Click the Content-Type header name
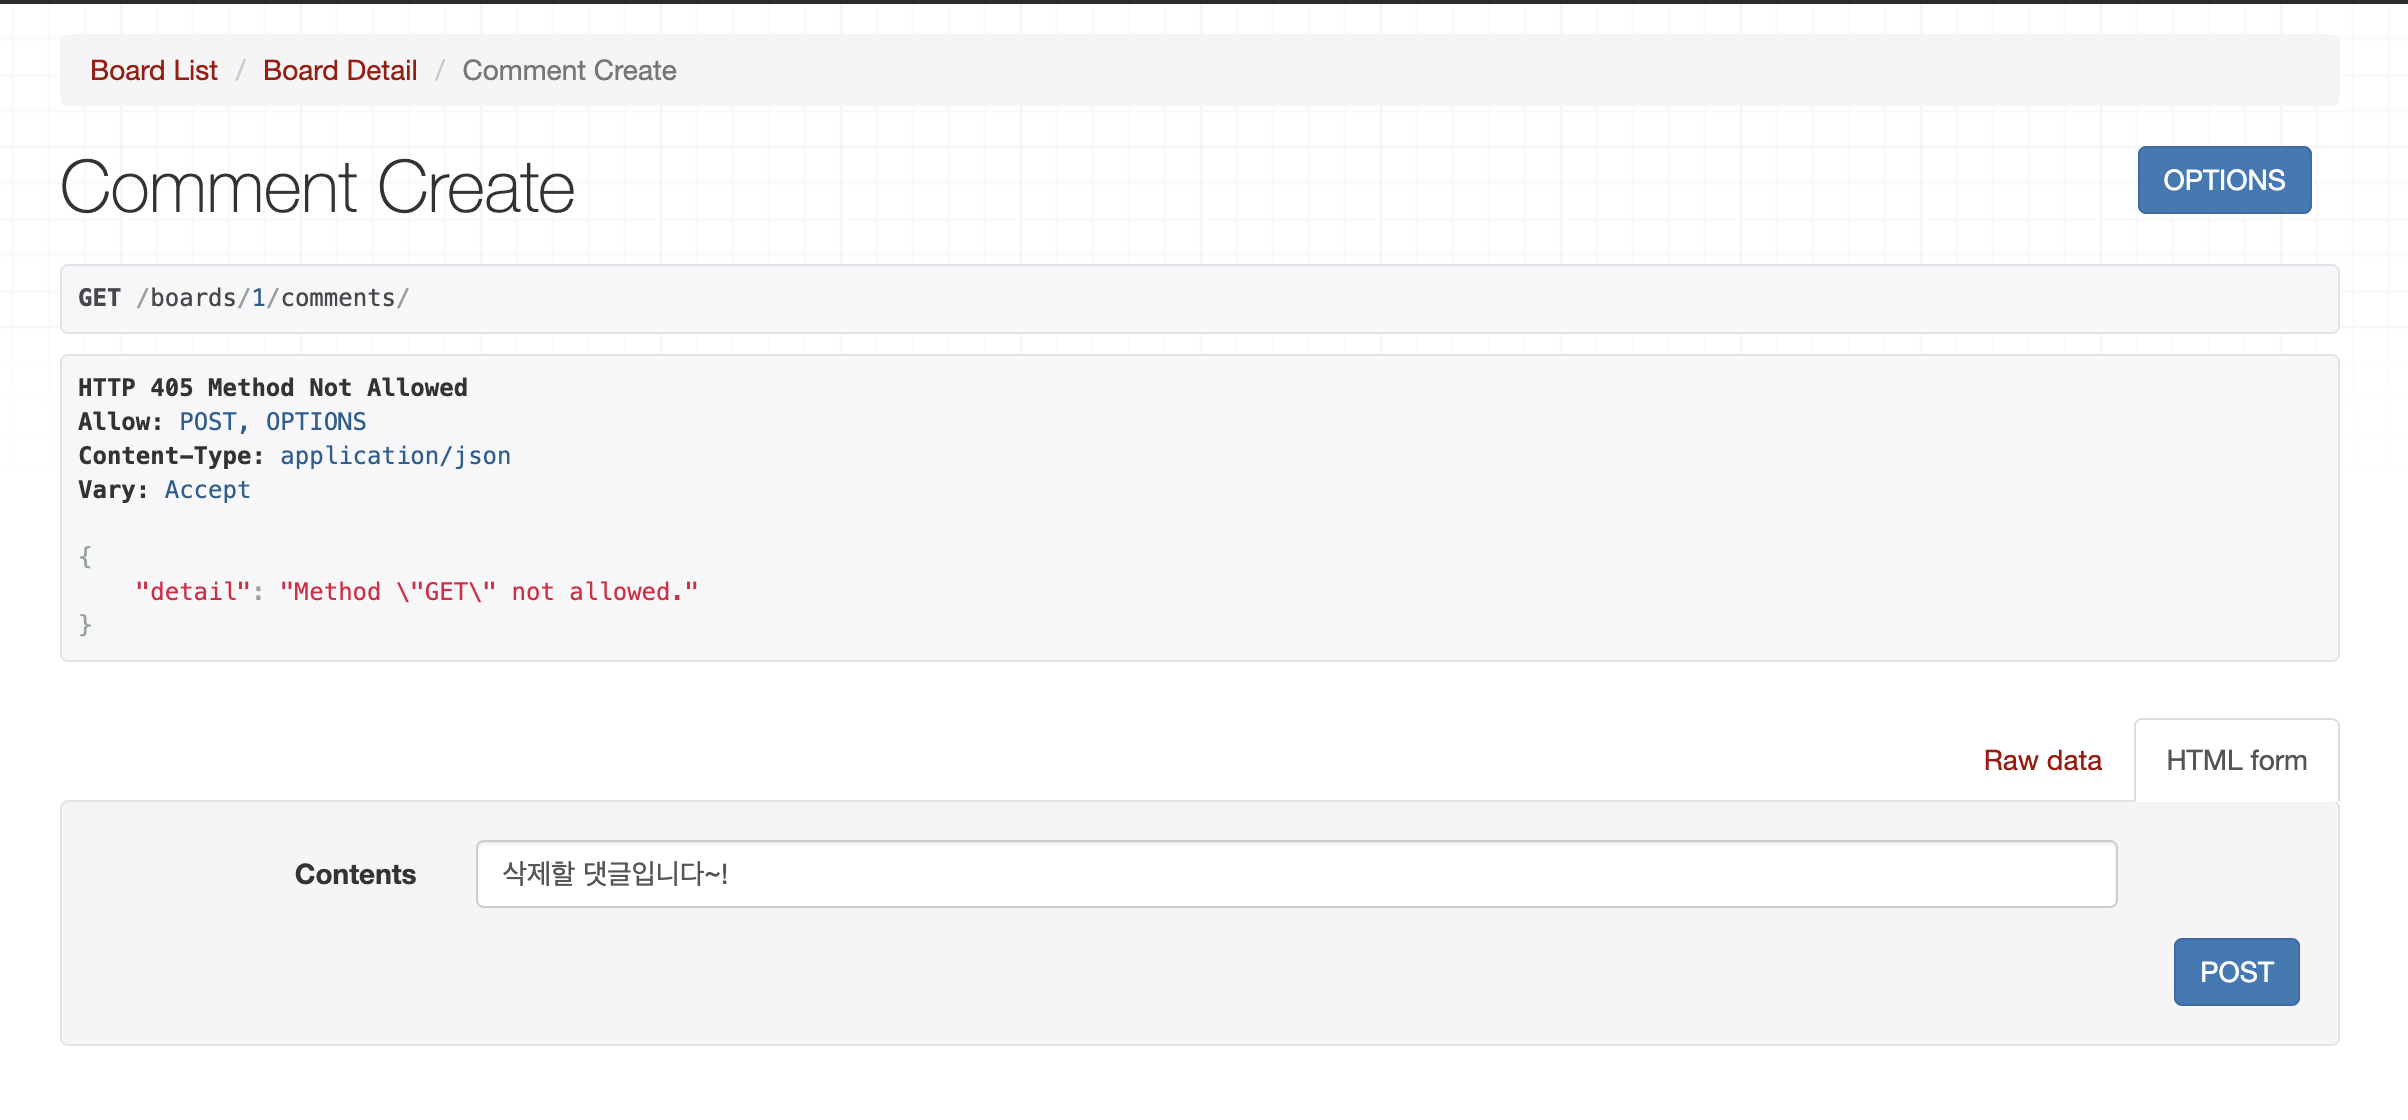Screen dimensions: 2408x1120 click(170, 456)
